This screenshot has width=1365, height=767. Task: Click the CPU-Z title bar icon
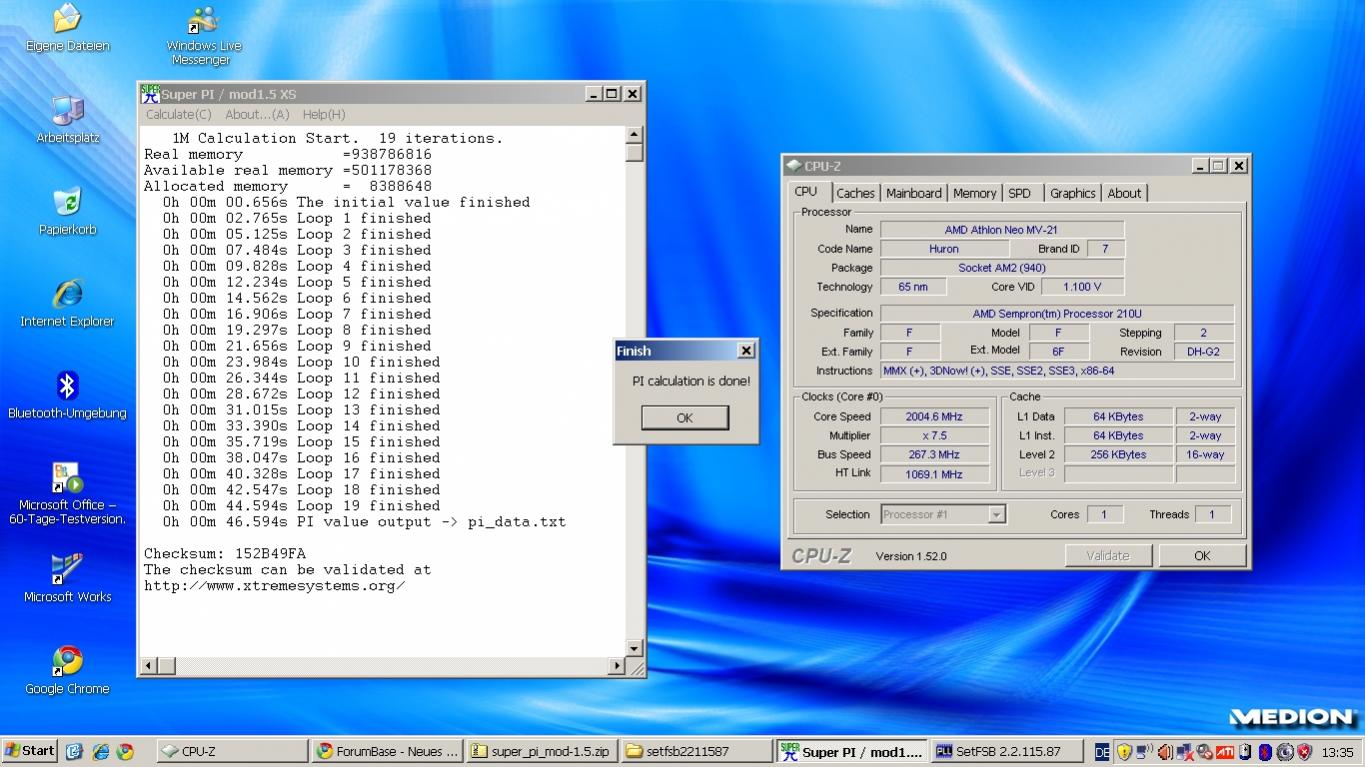[x=794, y=166]
